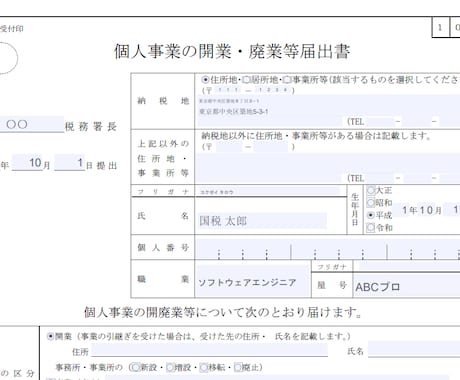Select the 居所地 option
This screenshot has height=380, width=460.
pyautogui.click(x=247, y=80)
